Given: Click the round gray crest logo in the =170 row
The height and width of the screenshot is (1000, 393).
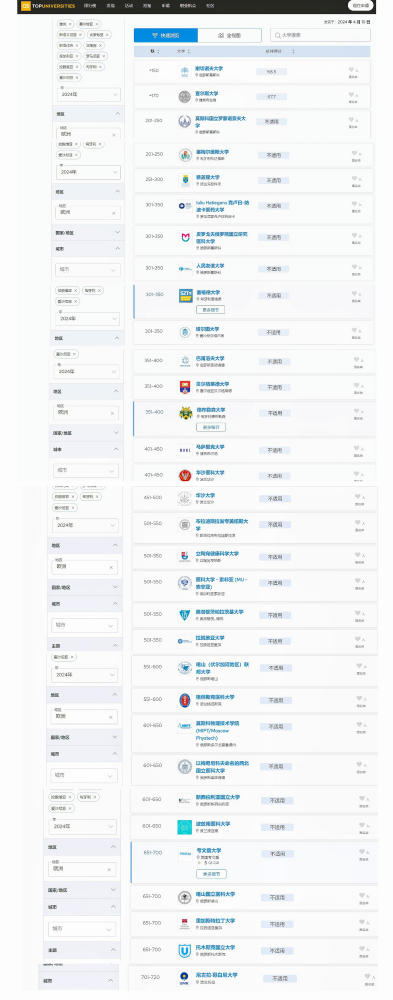Looking at the screenshot, I should tap(184, 96).
